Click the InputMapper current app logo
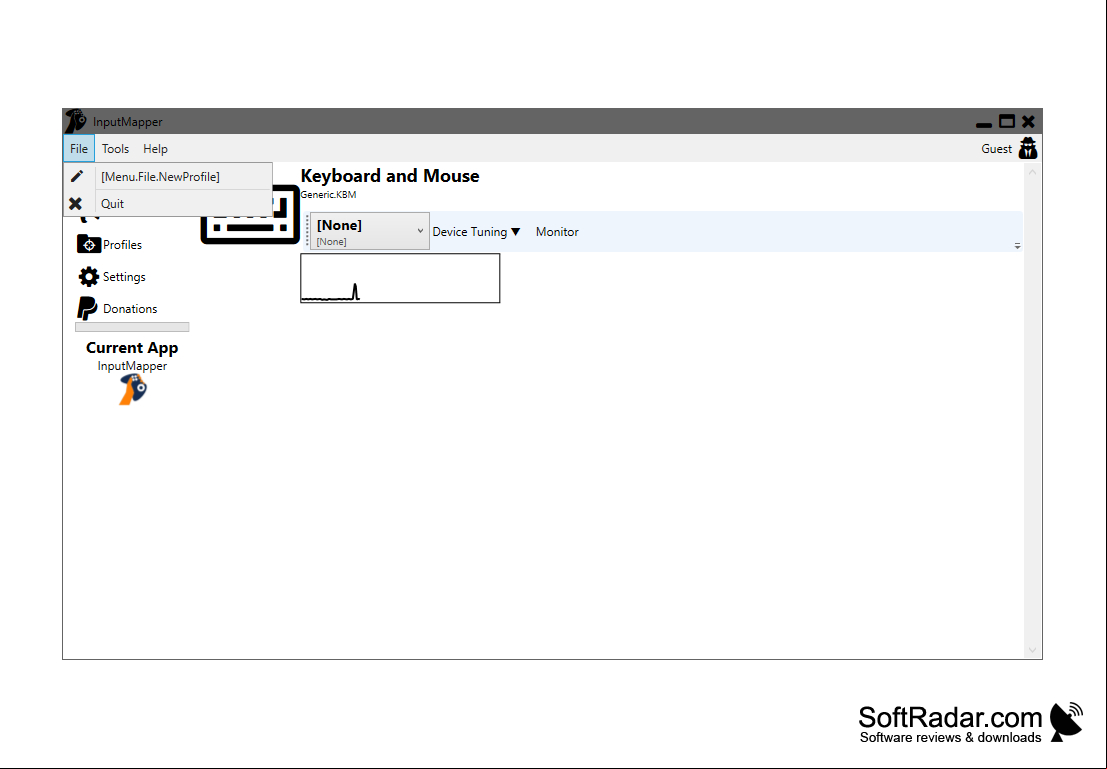 click(133, 390)
